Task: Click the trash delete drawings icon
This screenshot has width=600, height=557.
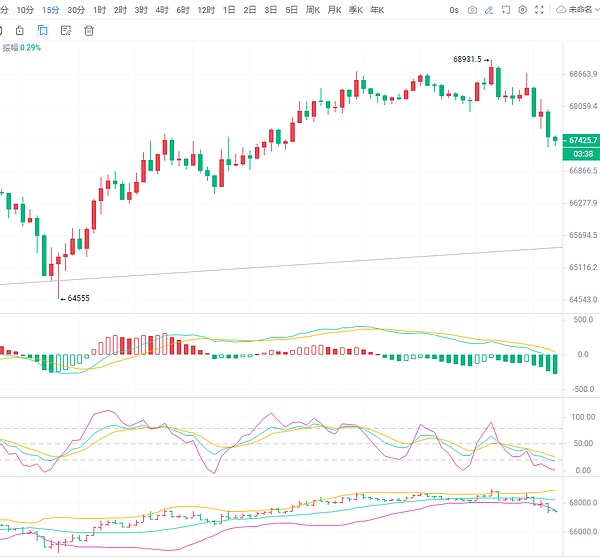Action: pyautogui.click(x=89, y=30)
